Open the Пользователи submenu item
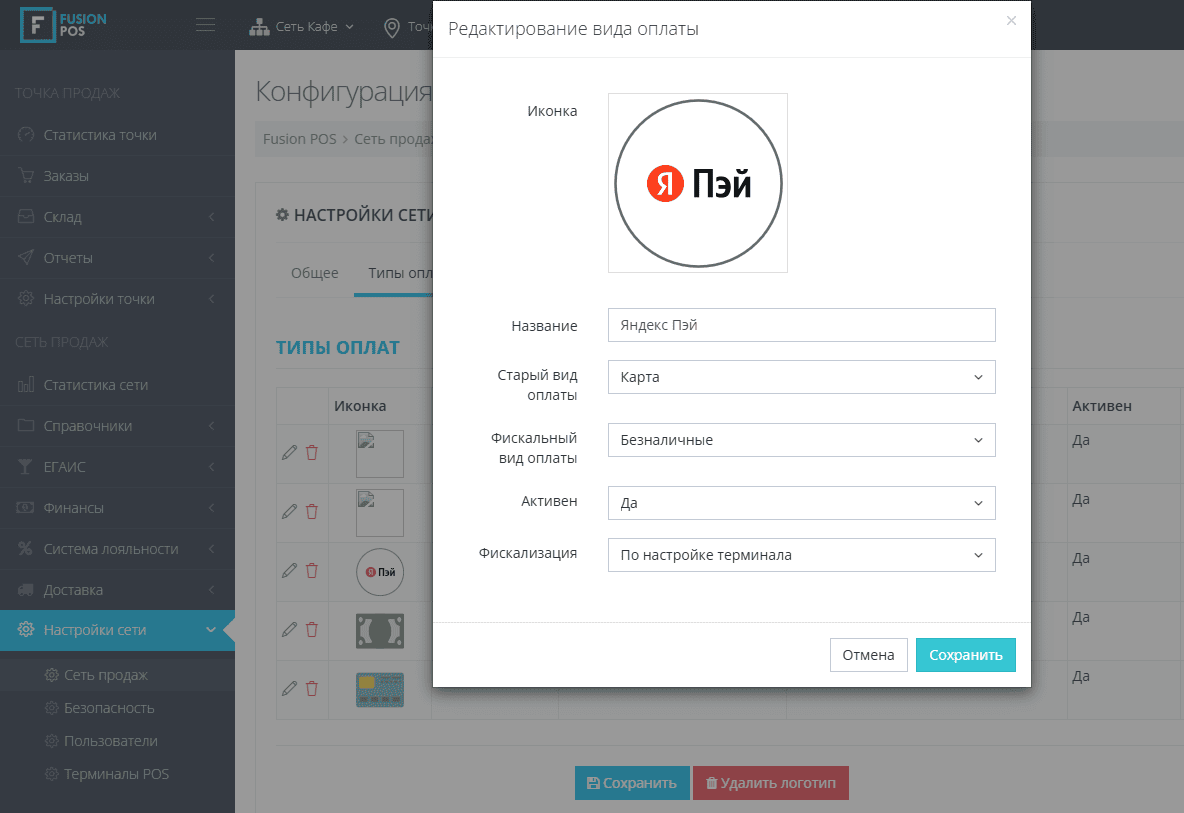This screenshot has height=813, width=1184. (x=117, y=741)
